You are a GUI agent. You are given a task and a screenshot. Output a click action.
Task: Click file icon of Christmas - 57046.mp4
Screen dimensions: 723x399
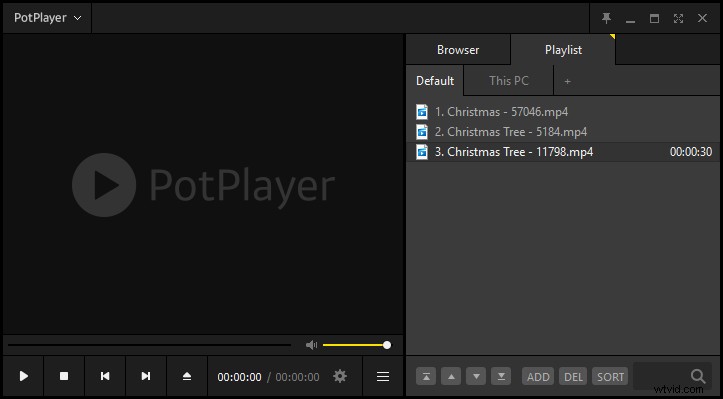click(421, 112)
